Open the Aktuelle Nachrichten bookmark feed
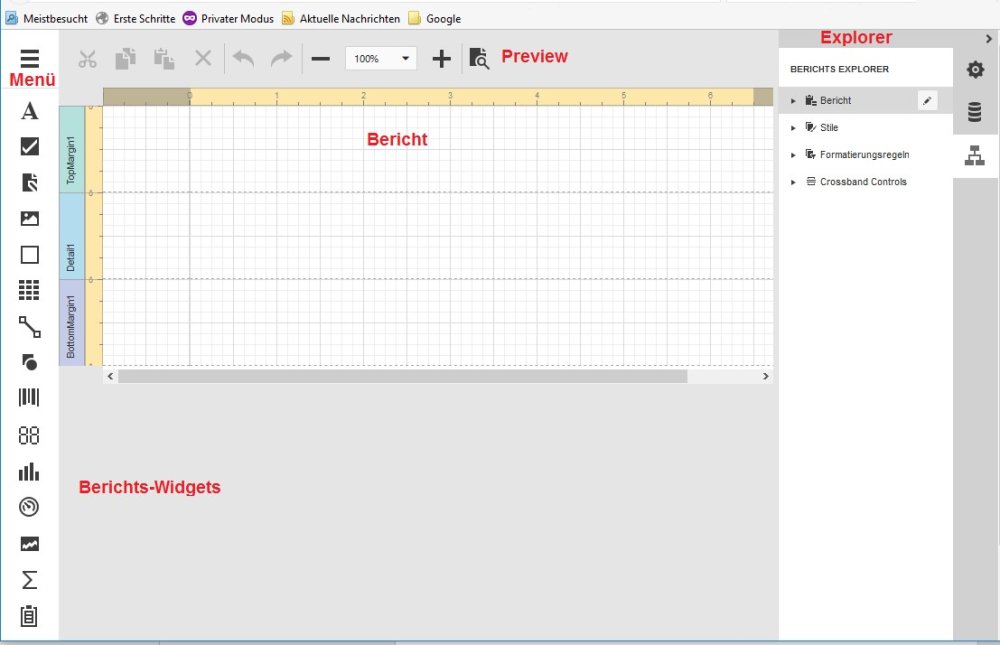1000x645 pixels. [x=341, y=19]
